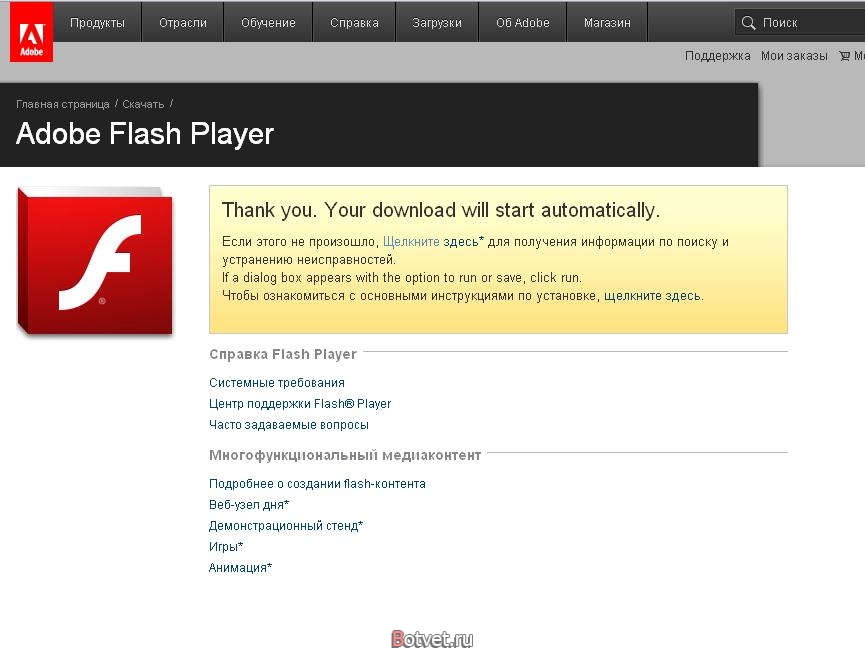Viewport: 865px width, 657px height.
Task: Click the search magnifier icon
Action: tap(748, 22)
